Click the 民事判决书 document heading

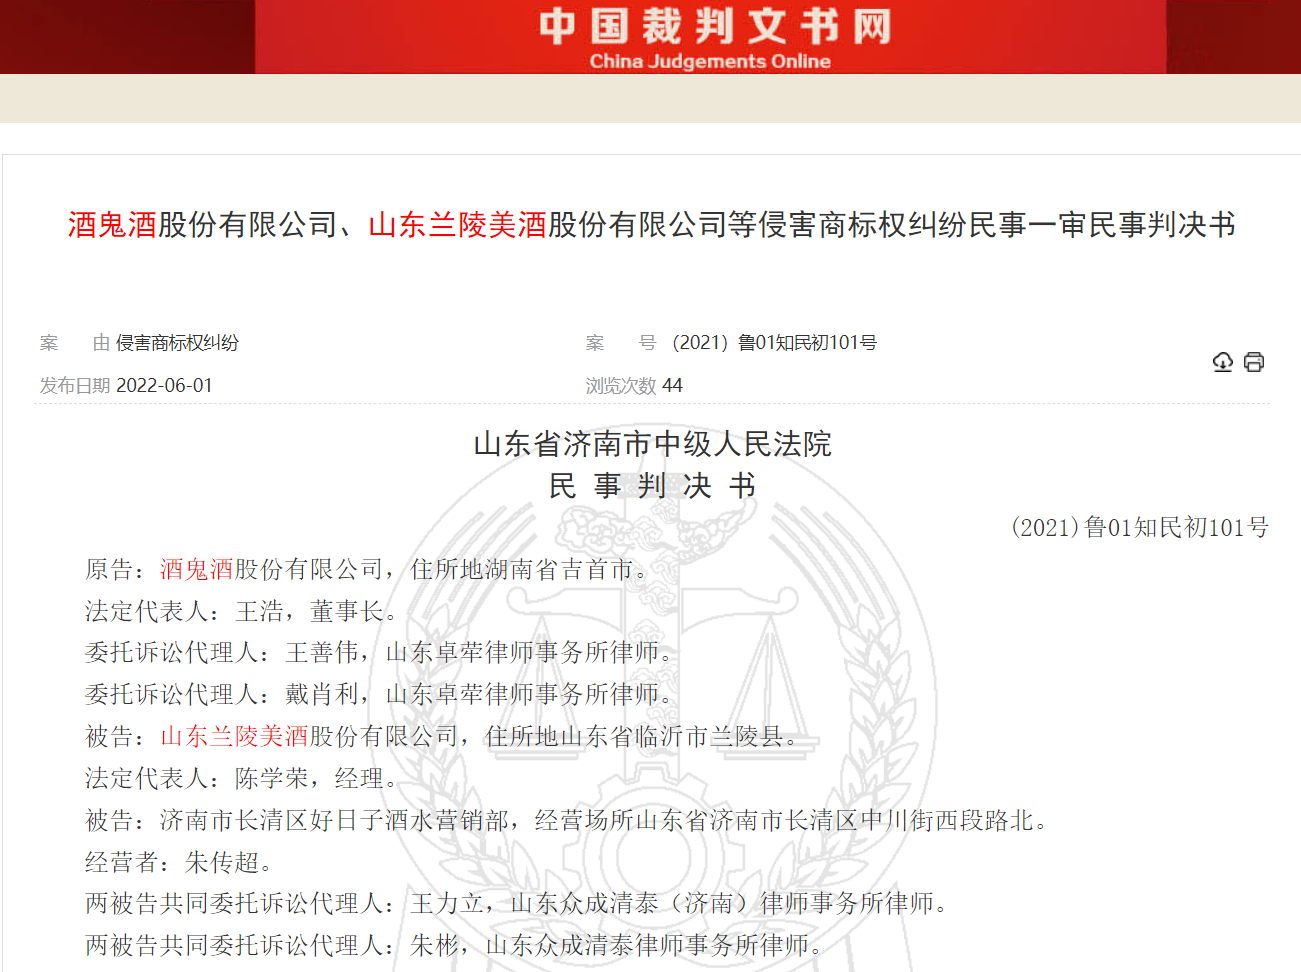652,486
